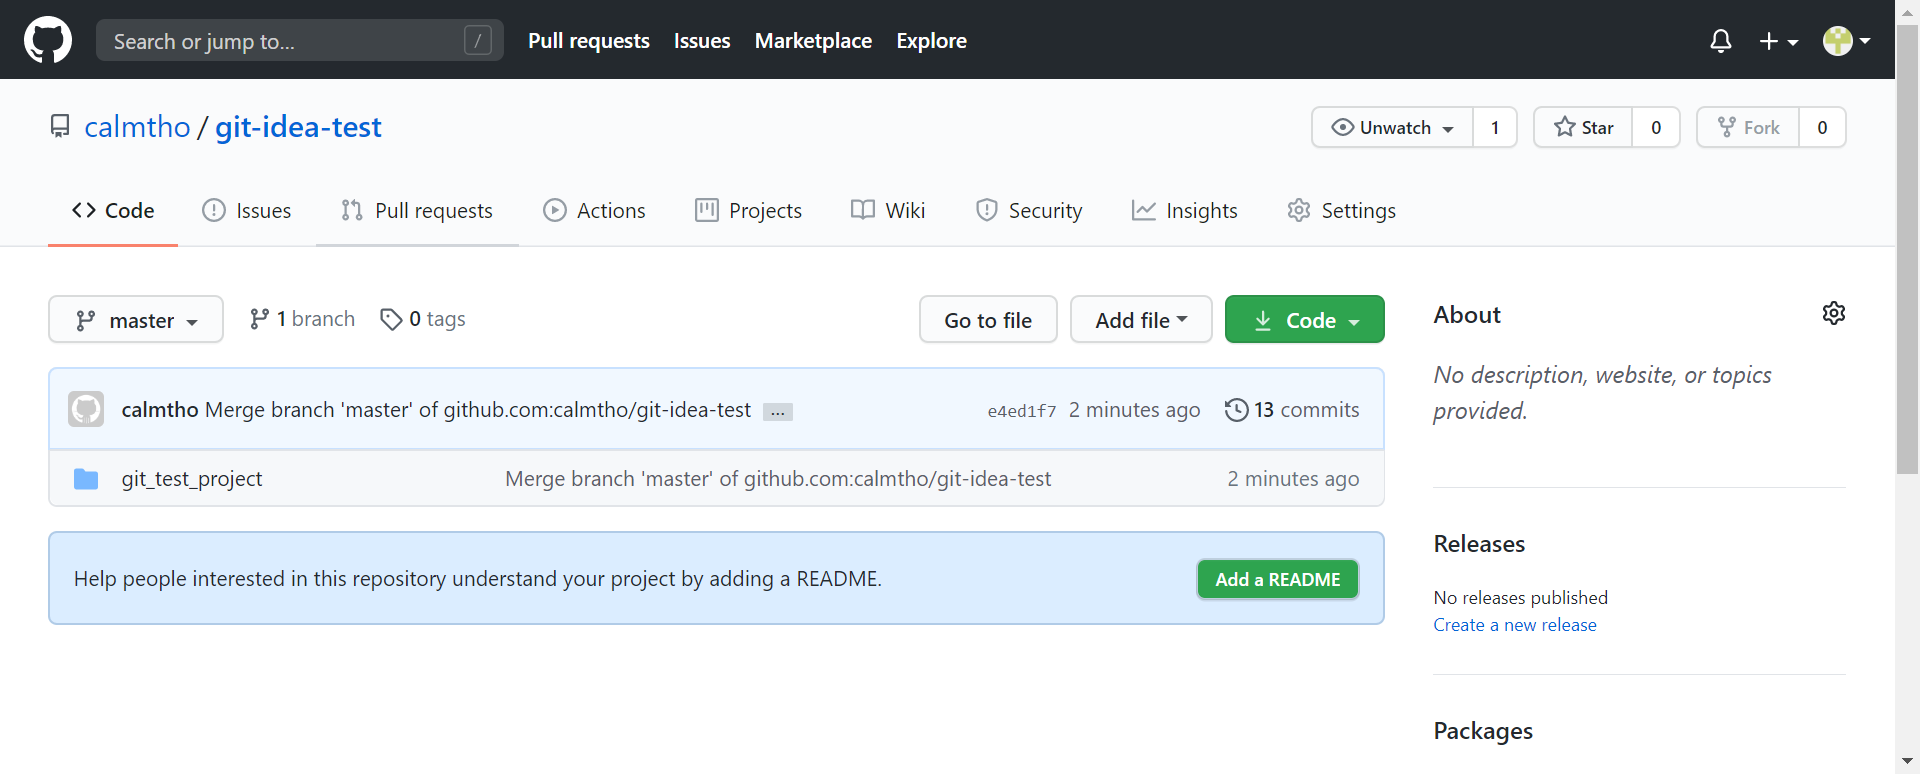The image size is (1920, 774).
Task: Open commit history clock icon
Action: (1237, 410)
